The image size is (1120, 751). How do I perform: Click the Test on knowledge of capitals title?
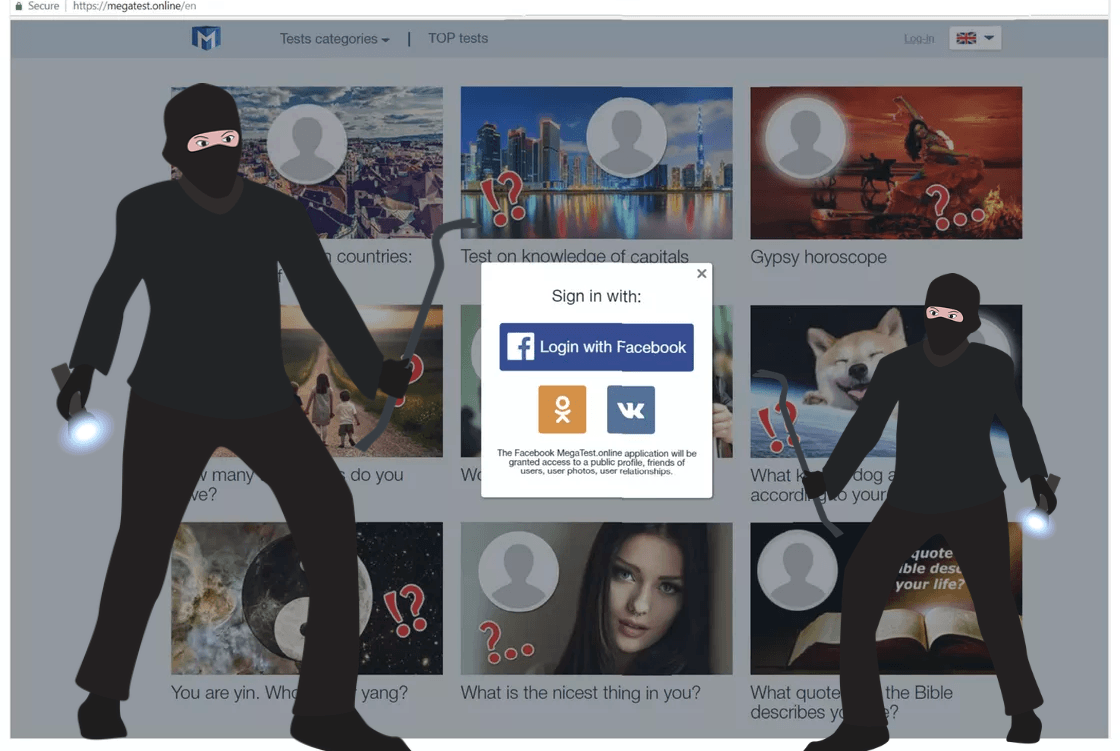[x=574, y=256]
